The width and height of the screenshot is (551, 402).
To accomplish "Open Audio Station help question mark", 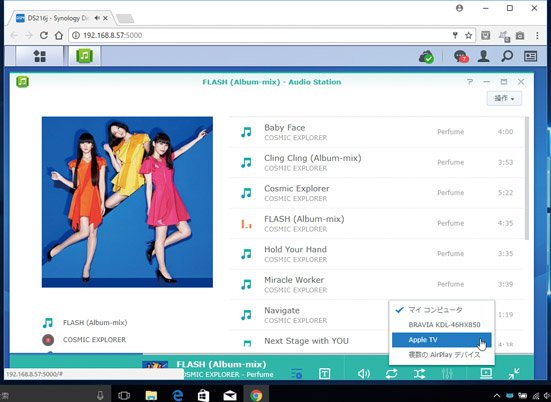I will 469,82.
